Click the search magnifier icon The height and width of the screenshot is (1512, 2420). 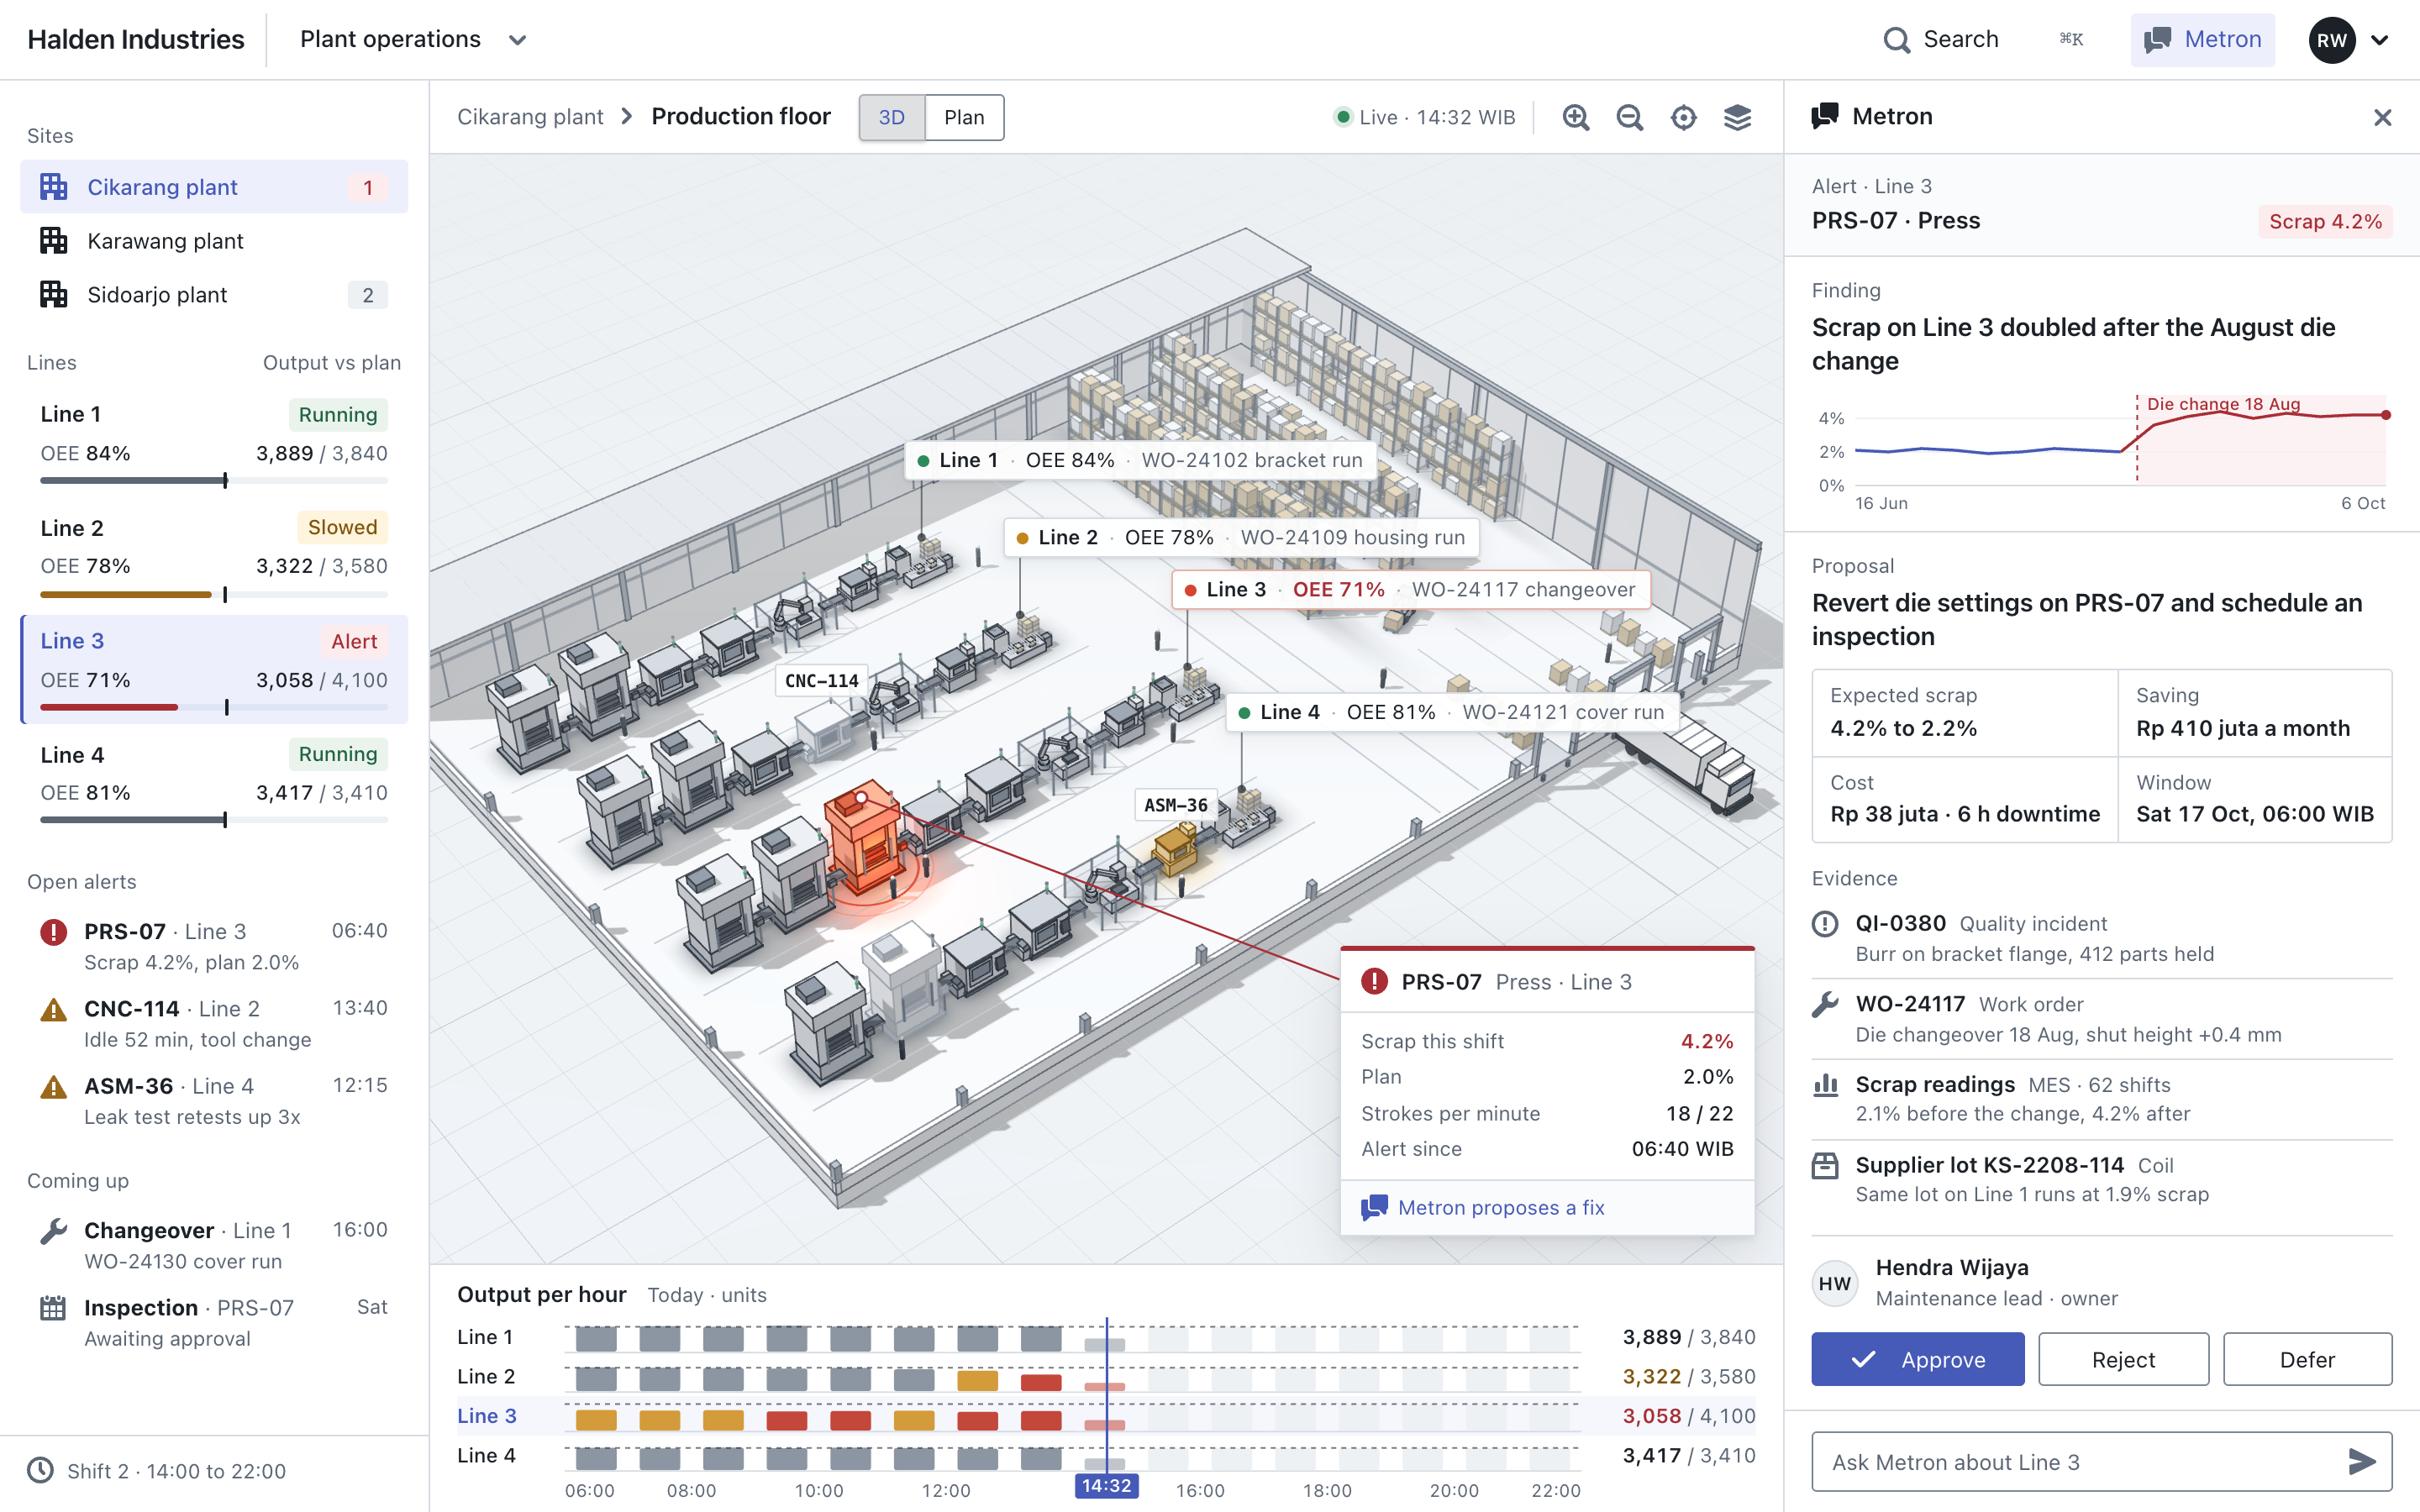(x=1896, y=40)
